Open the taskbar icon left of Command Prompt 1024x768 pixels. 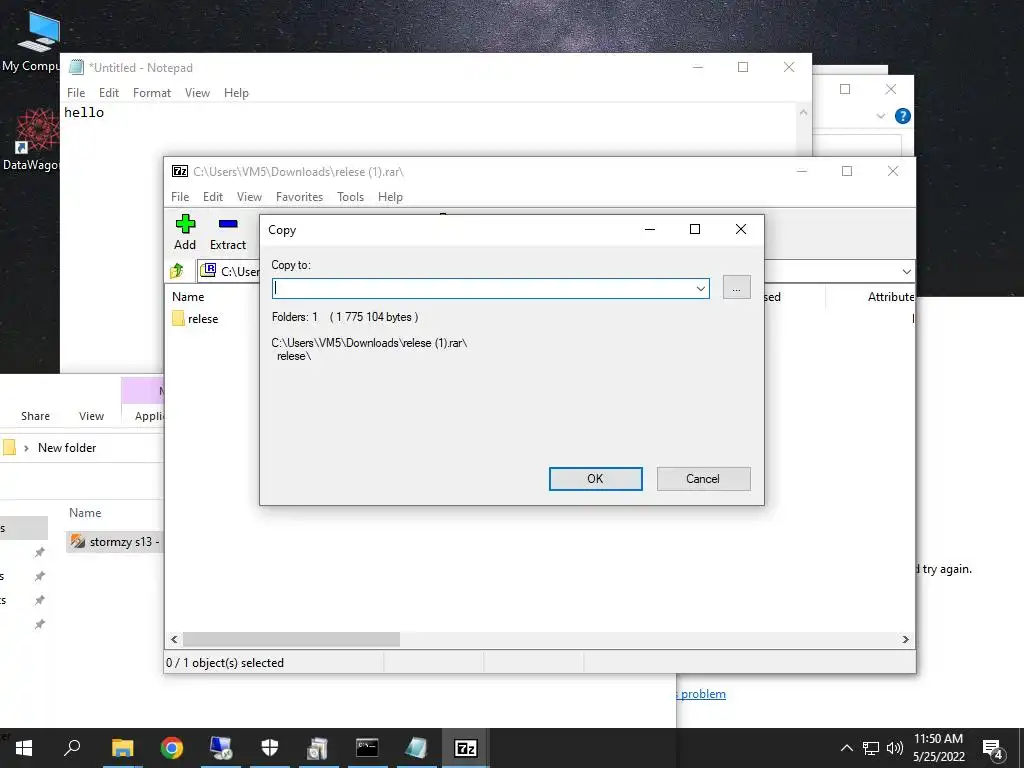tap(318, 748)
